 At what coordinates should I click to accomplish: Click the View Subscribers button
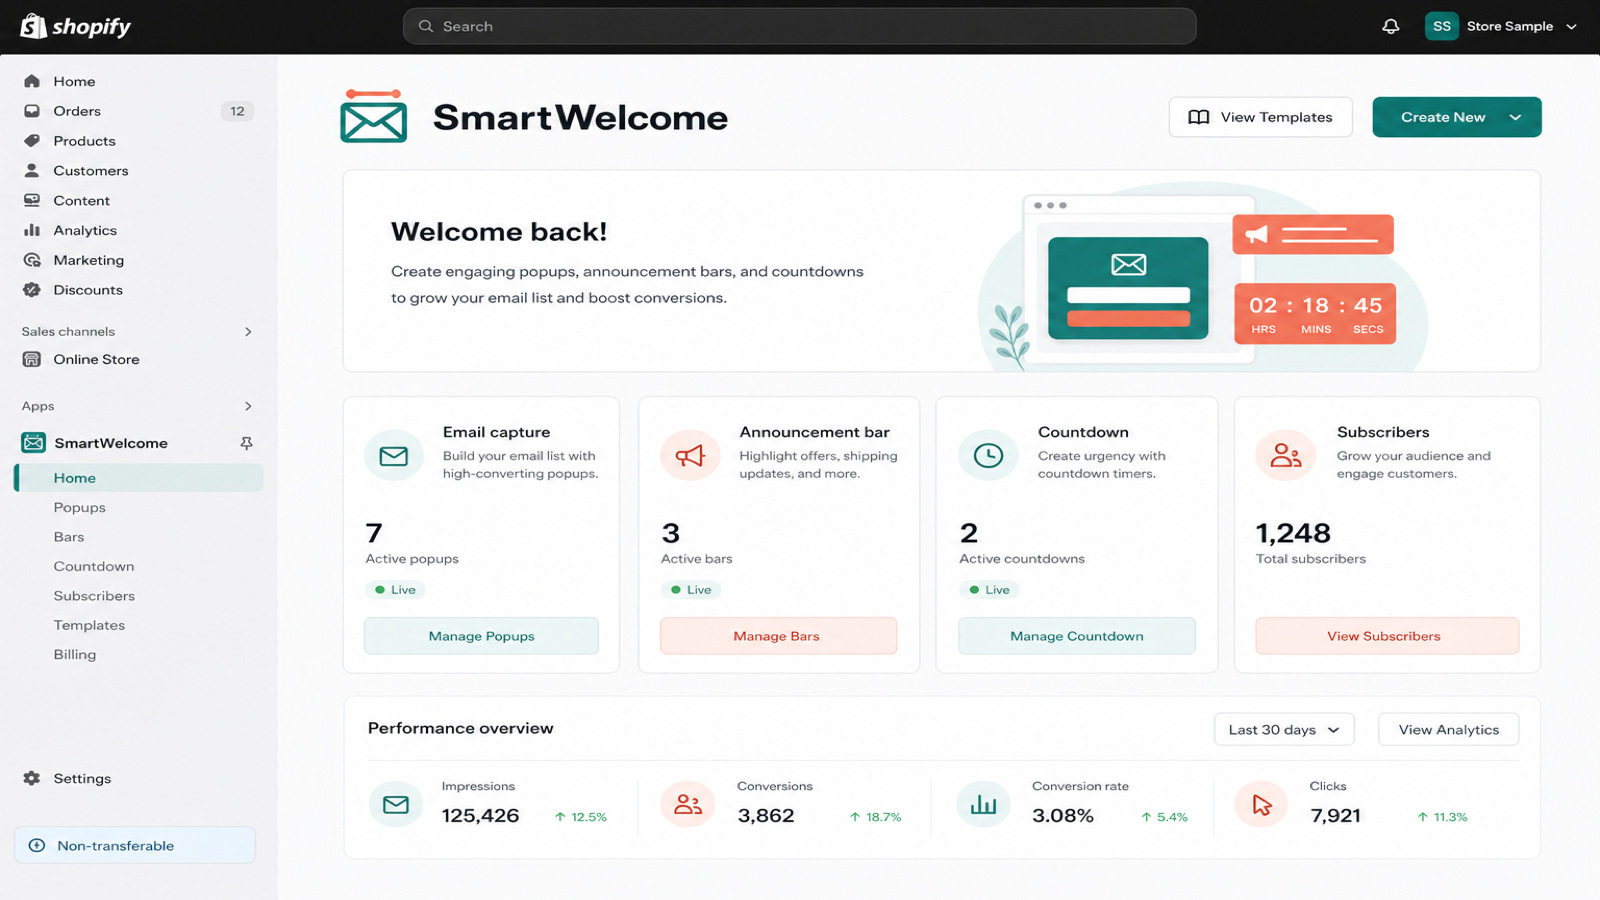(1387, 636)
